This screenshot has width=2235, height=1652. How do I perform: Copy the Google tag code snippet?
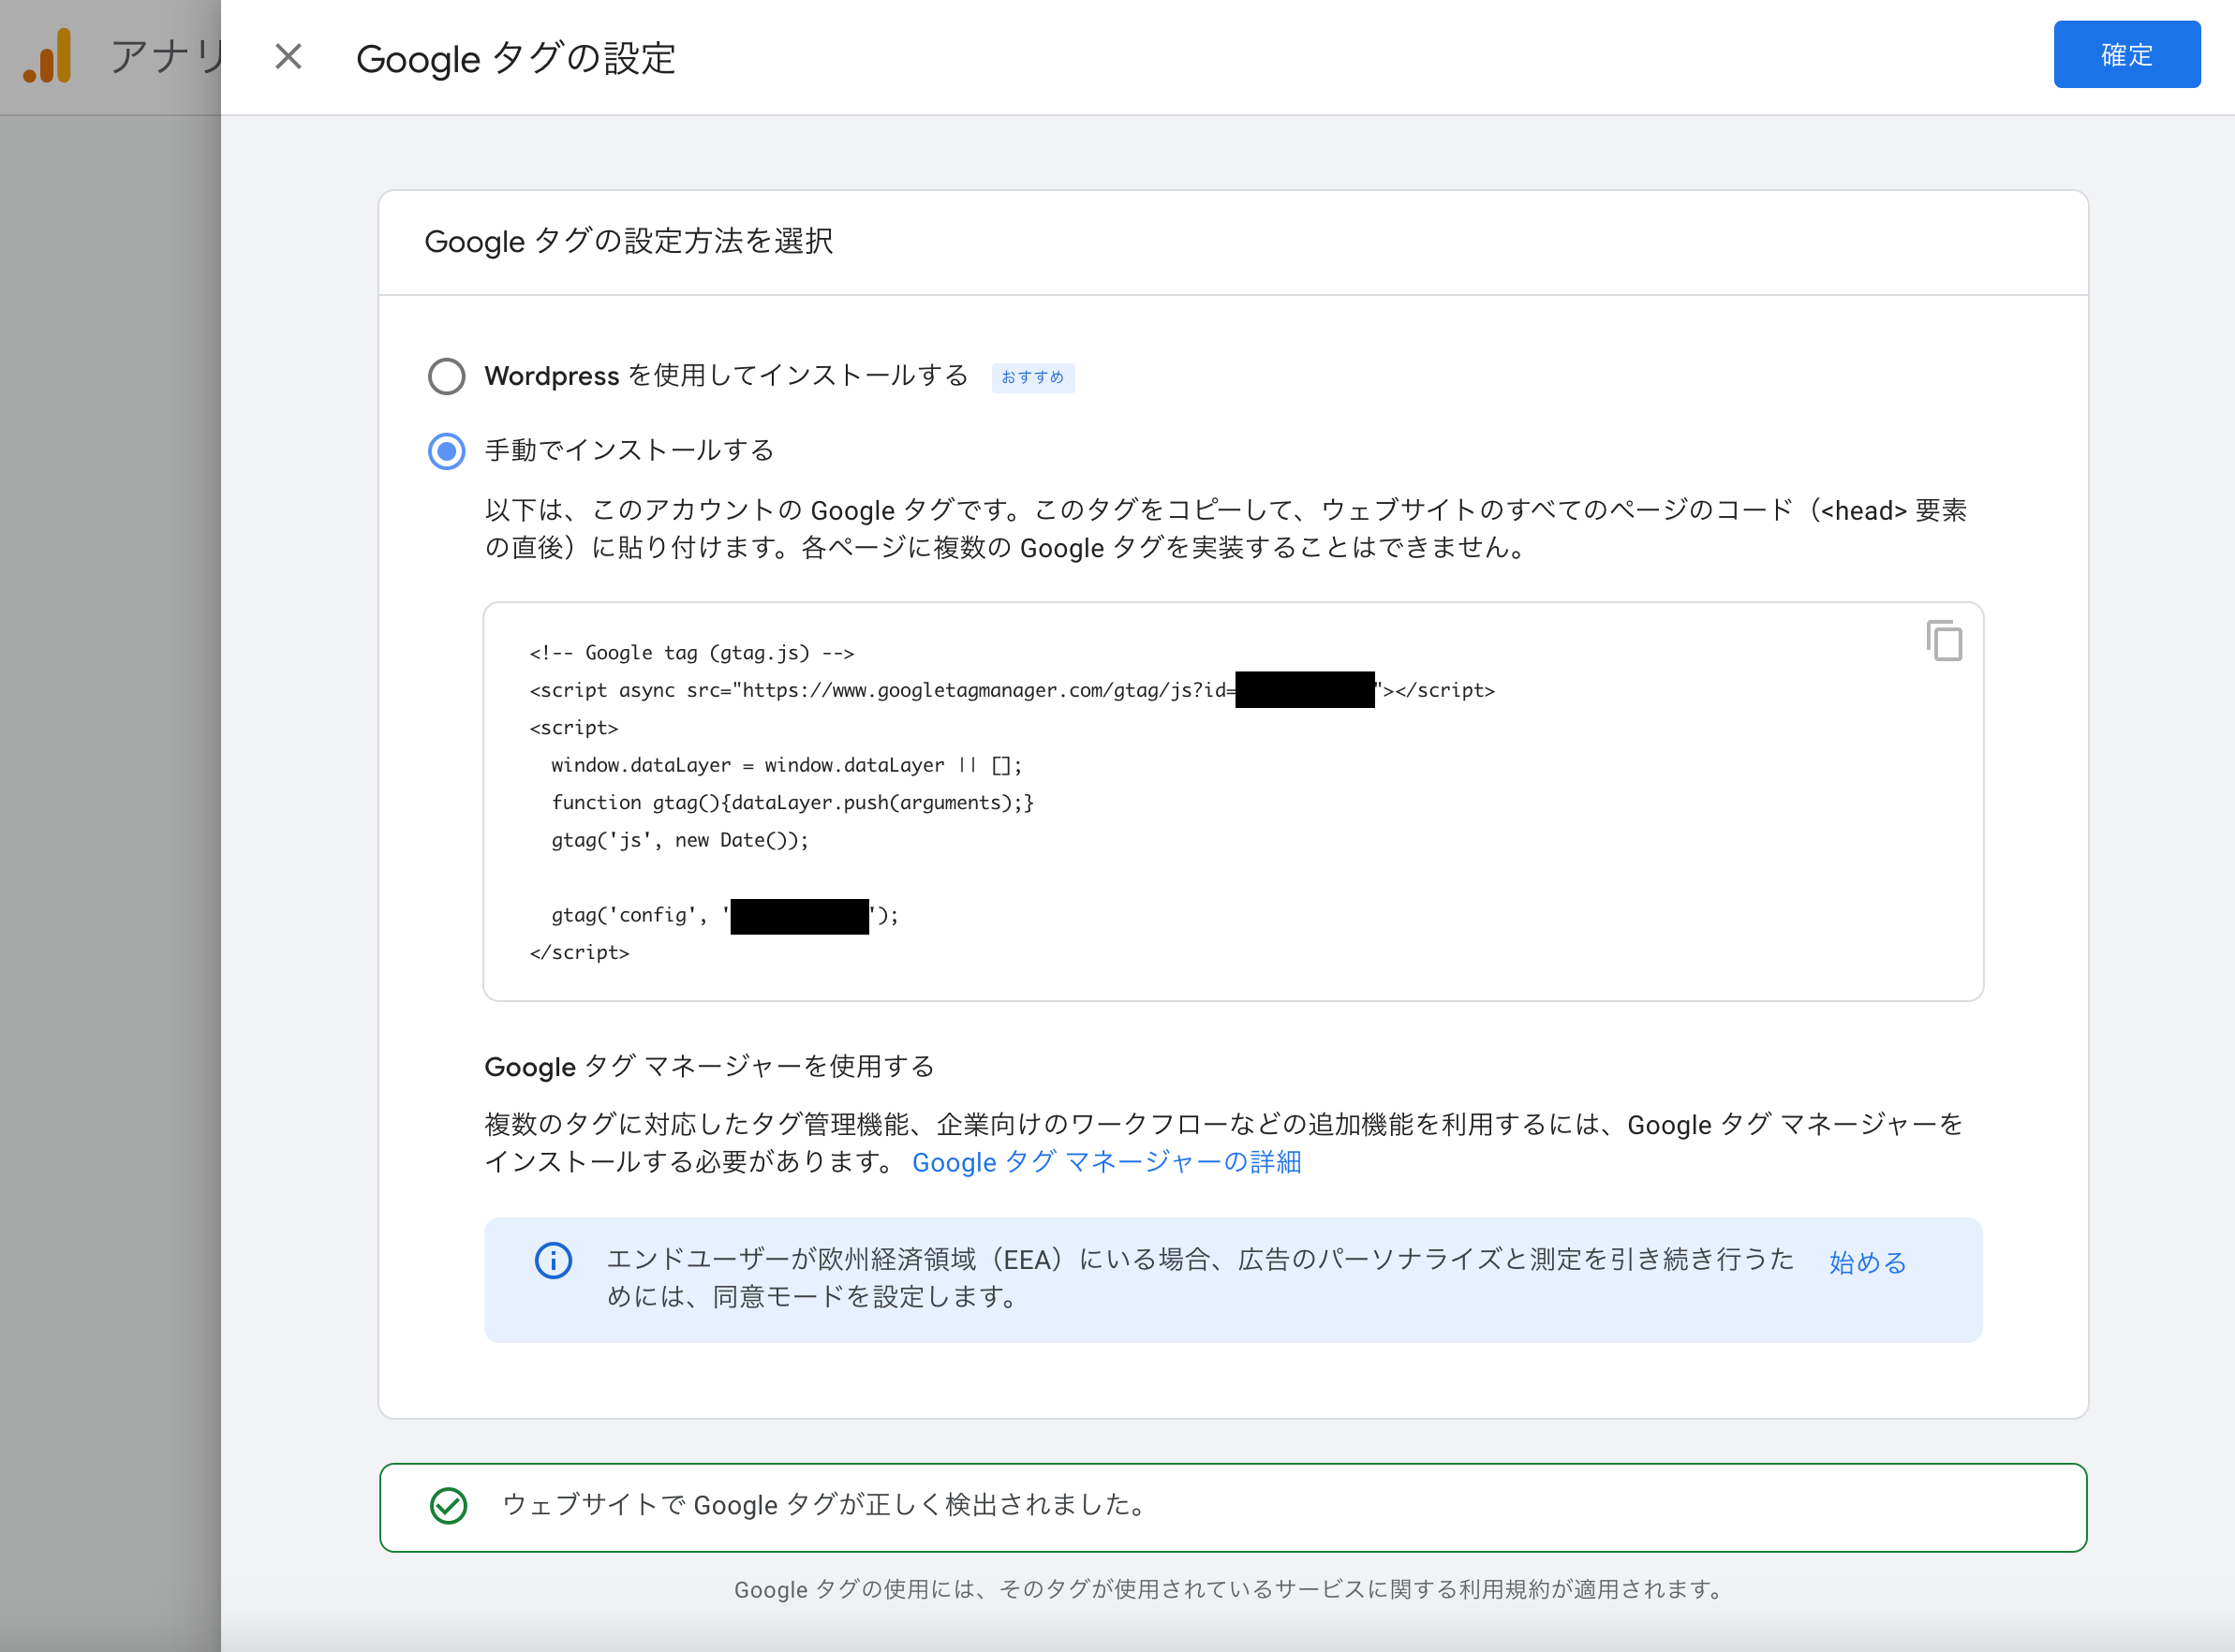[1943, 640]
